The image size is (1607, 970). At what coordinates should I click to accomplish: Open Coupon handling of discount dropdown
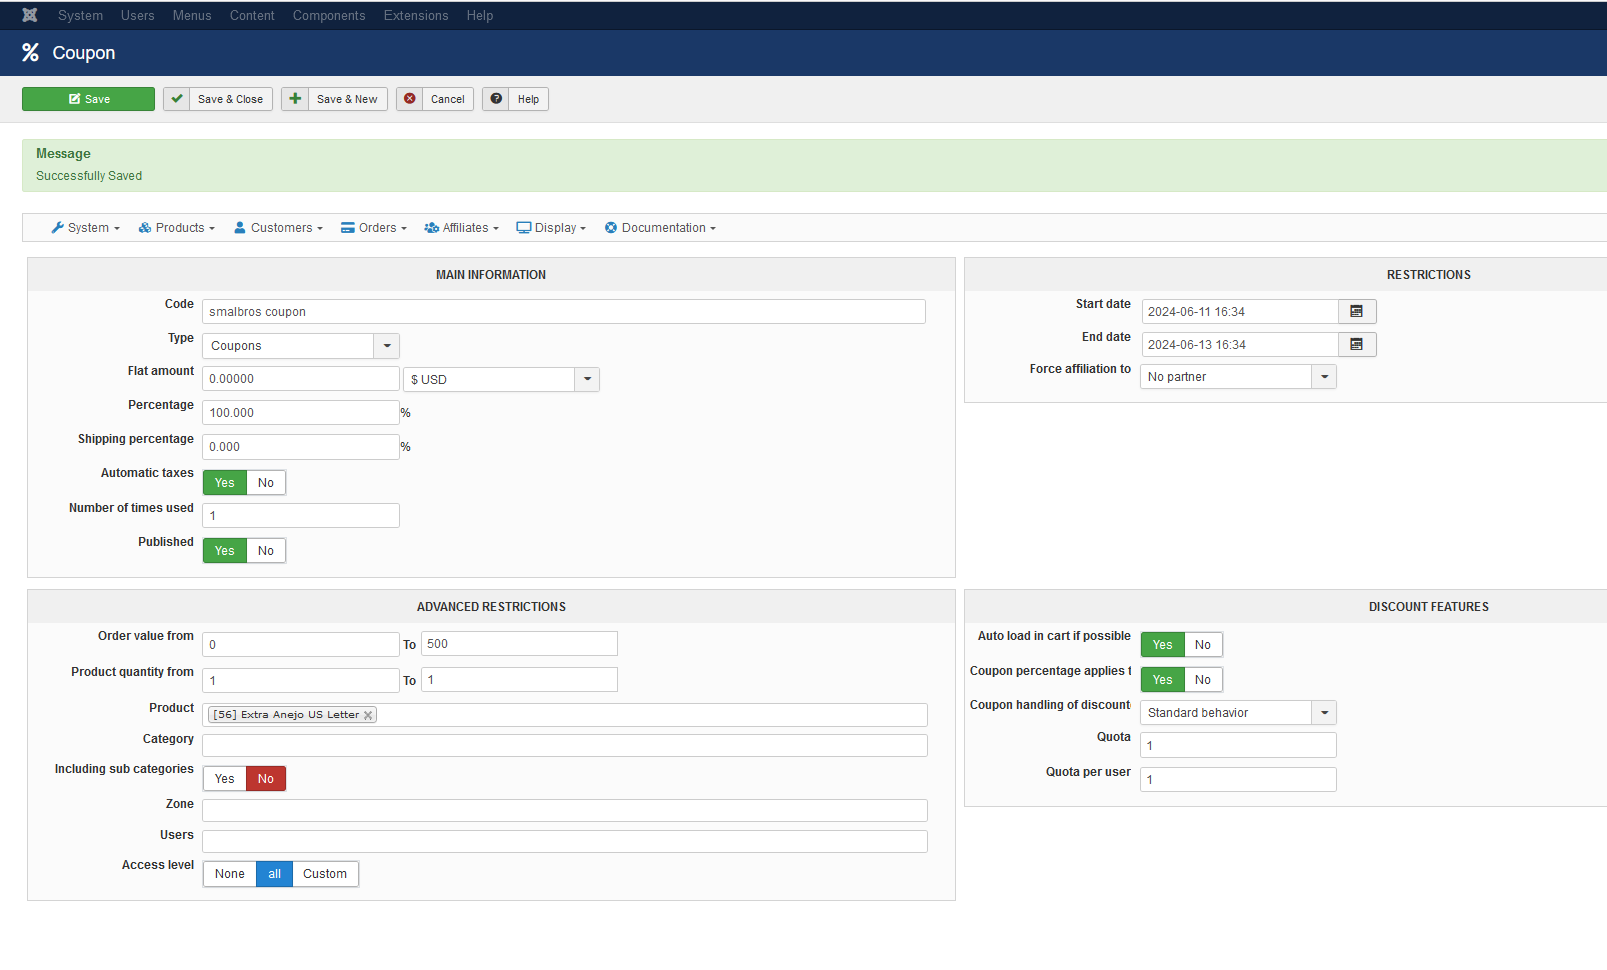point(1238,713)
